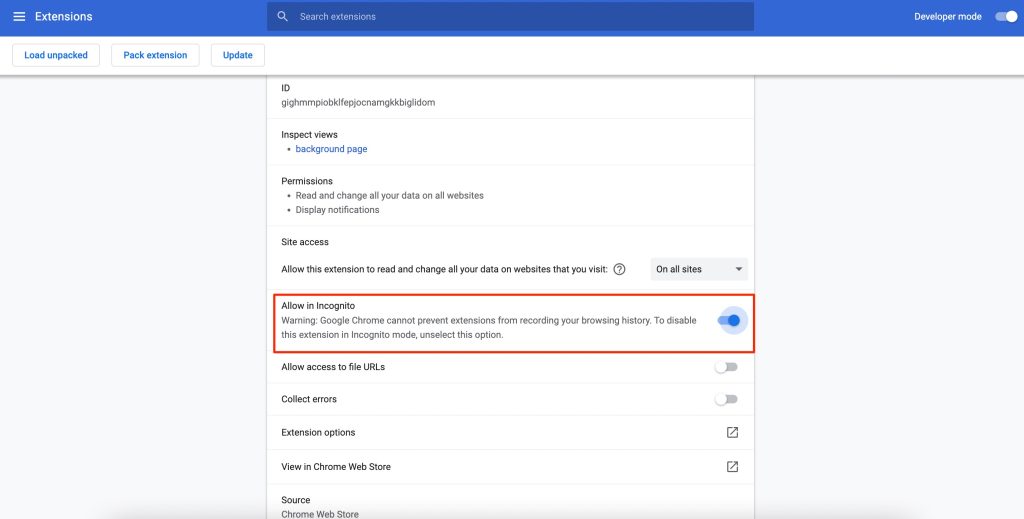Click the Display notifications permission text
Viewport: 1024px width, 519px height.
[337, 210]
